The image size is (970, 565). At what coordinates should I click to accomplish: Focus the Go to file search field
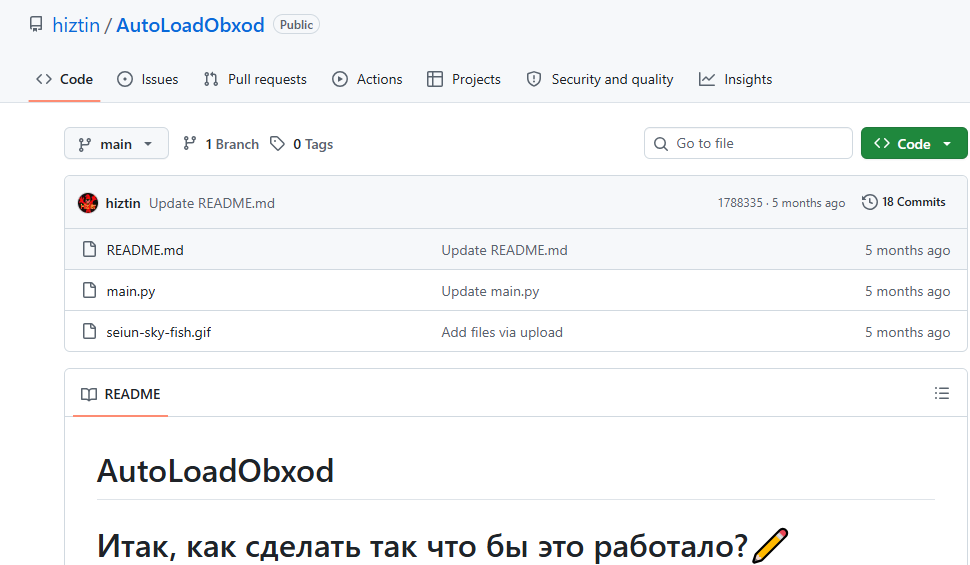(749, 144)
